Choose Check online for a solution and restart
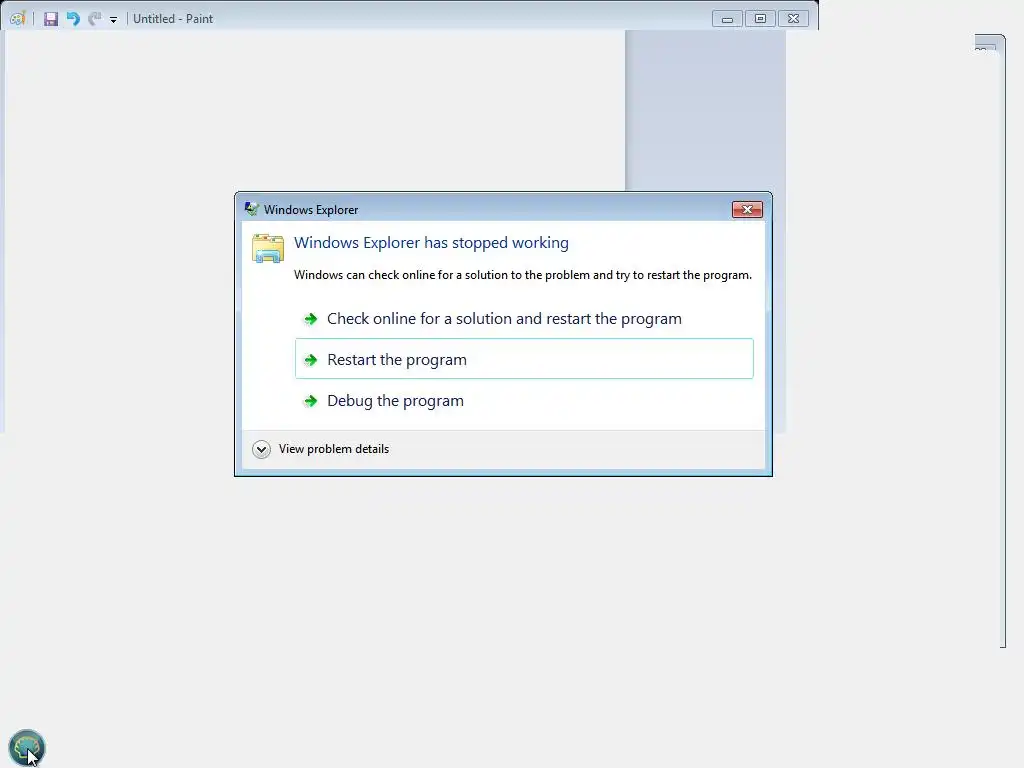The image size is (1024, 768). [524, 319]
